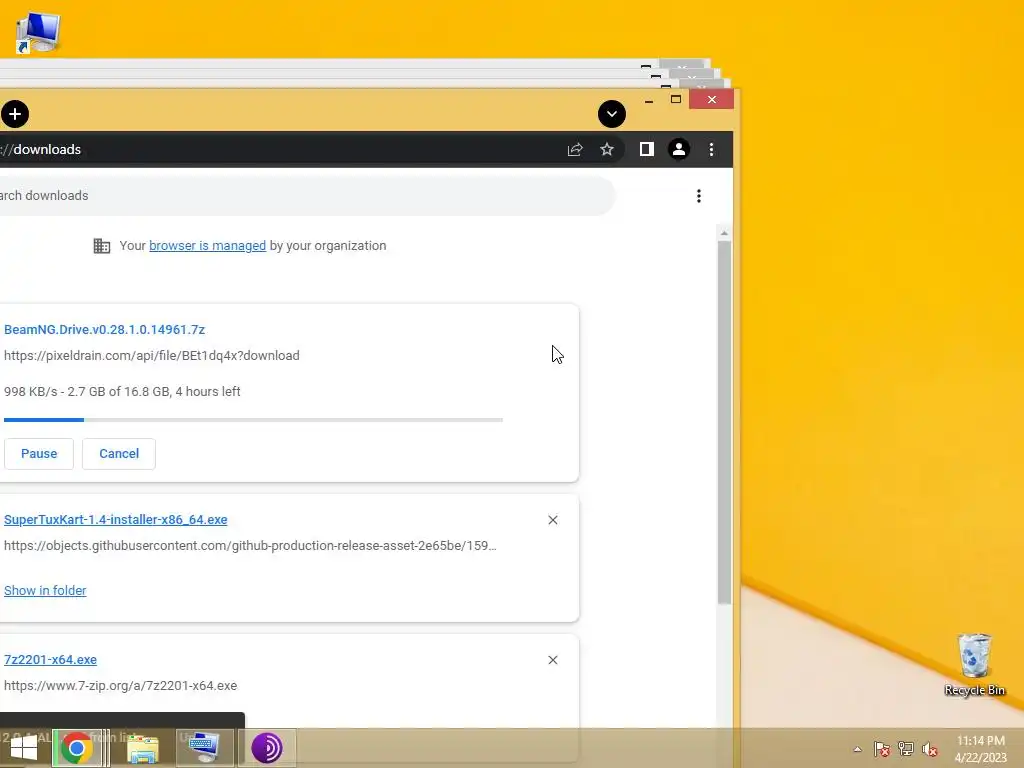Open the on-screen keyboard taskbar app
Image resolution: width=1024 pixels, height=768 pixels.
204,748
